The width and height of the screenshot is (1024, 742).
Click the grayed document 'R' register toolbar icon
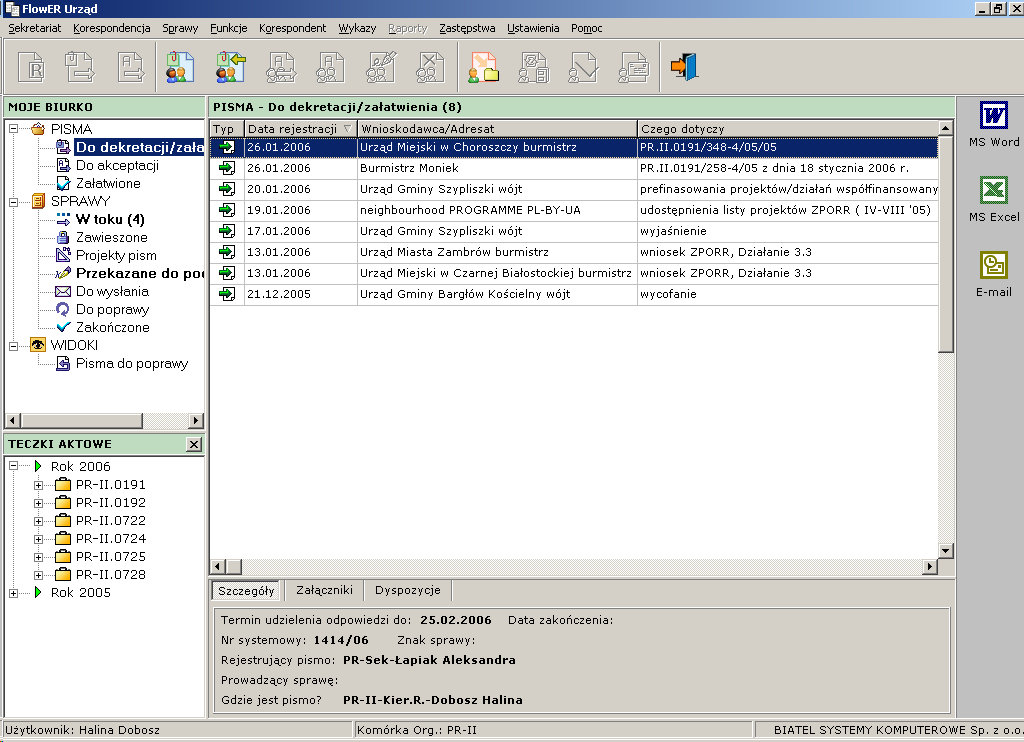click(31, 67)
